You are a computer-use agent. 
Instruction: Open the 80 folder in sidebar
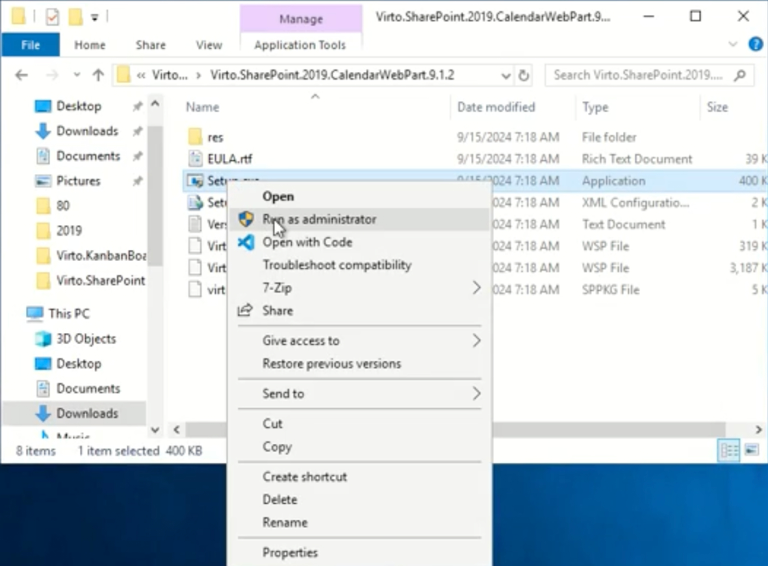pyautogui.click(x=63, y=206)
